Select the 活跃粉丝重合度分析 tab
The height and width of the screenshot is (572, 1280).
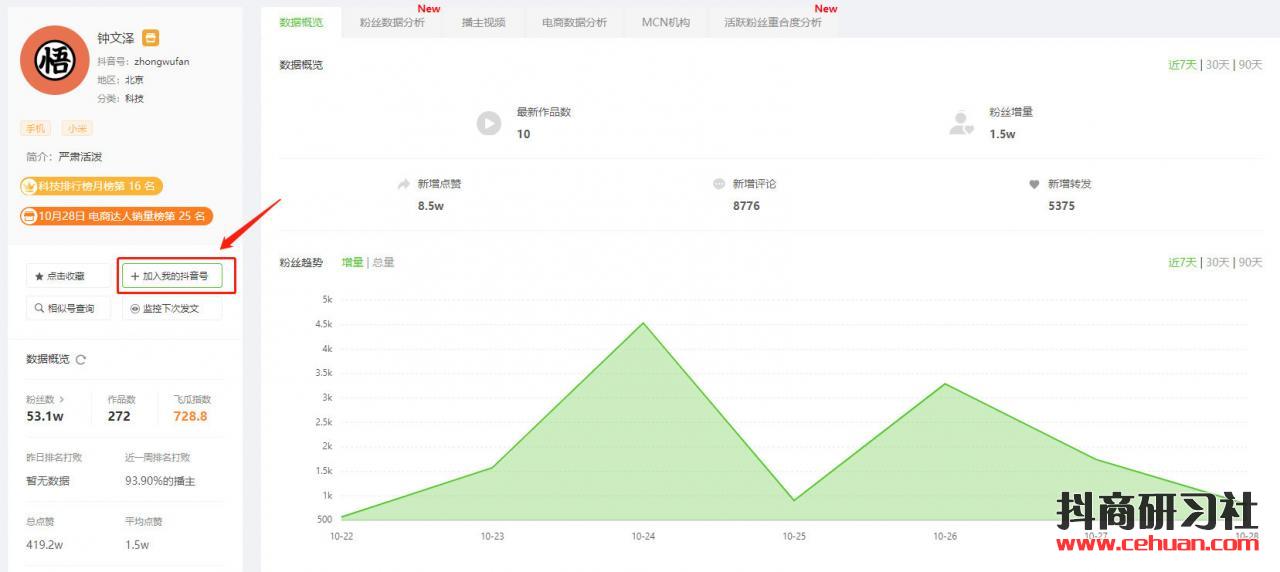click(773, 22)
